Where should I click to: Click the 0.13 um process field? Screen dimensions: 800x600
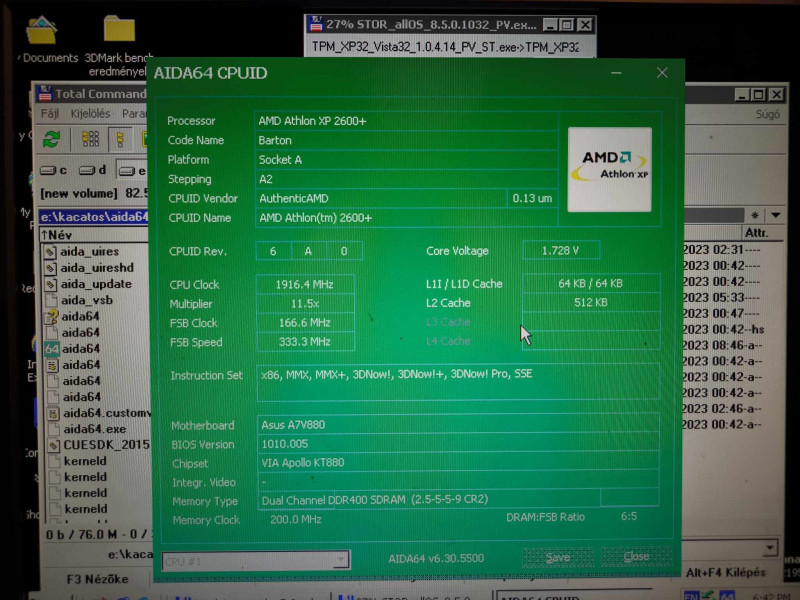click(x=532, y=198)
